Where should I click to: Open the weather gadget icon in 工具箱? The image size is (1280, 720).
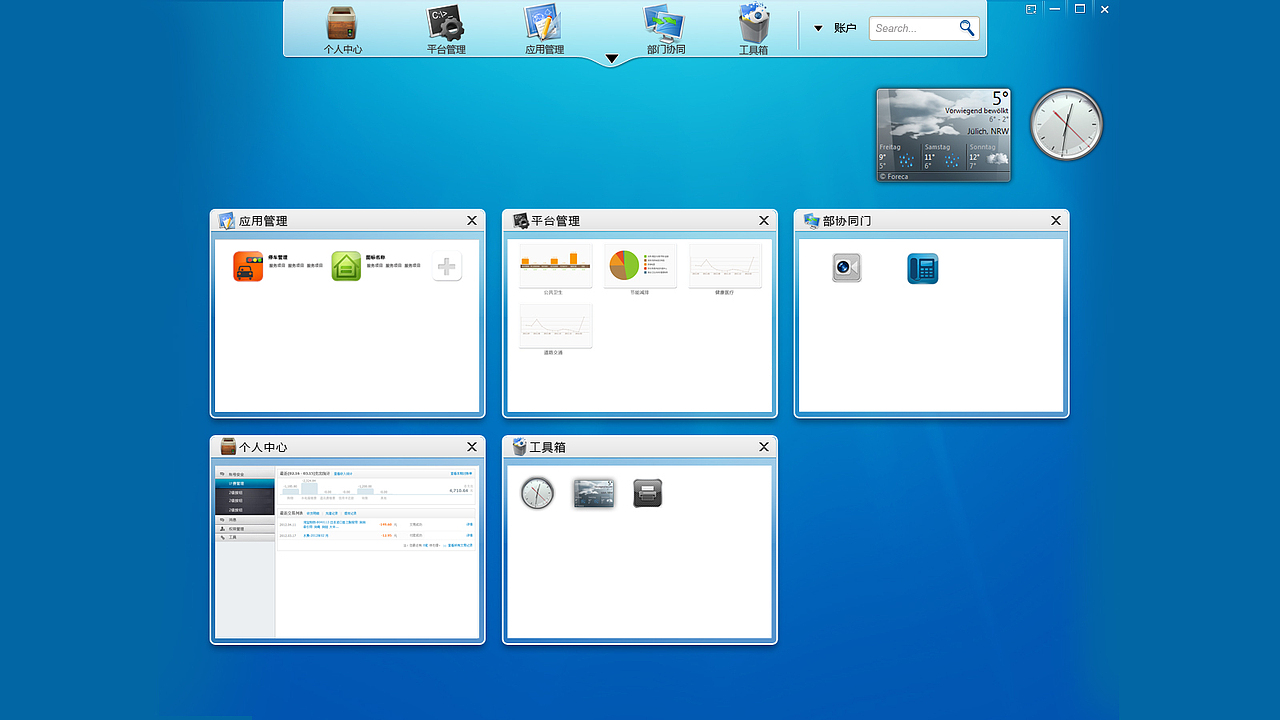point(593,493)
